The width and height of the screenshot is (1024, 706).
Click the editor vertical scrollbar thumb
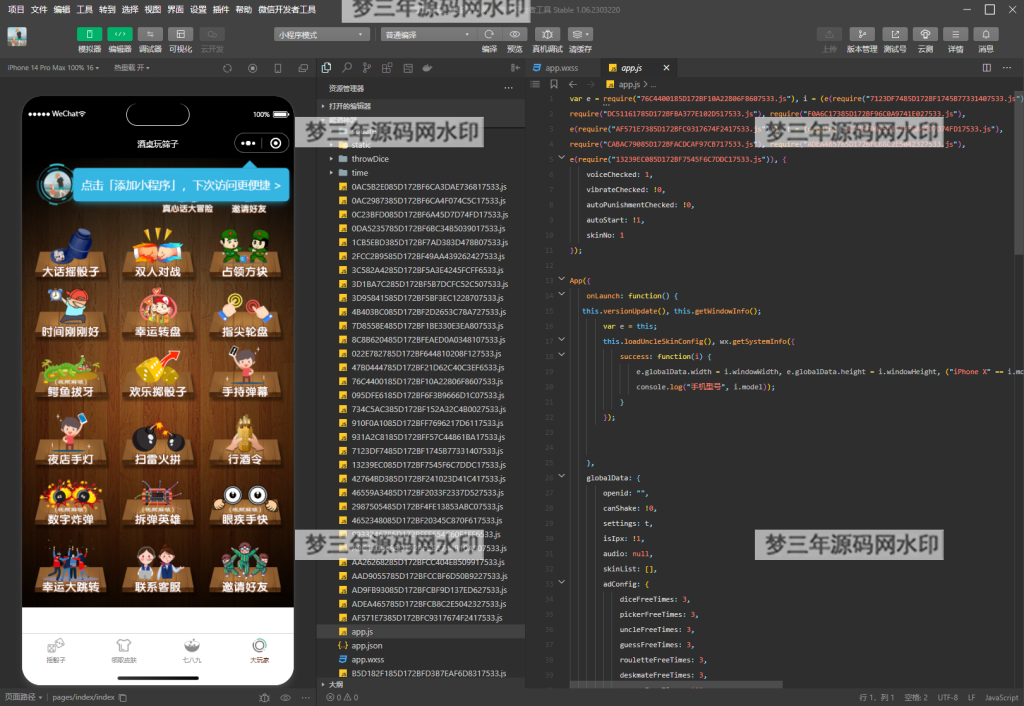pyautogui.click(x=1019, y=172)
